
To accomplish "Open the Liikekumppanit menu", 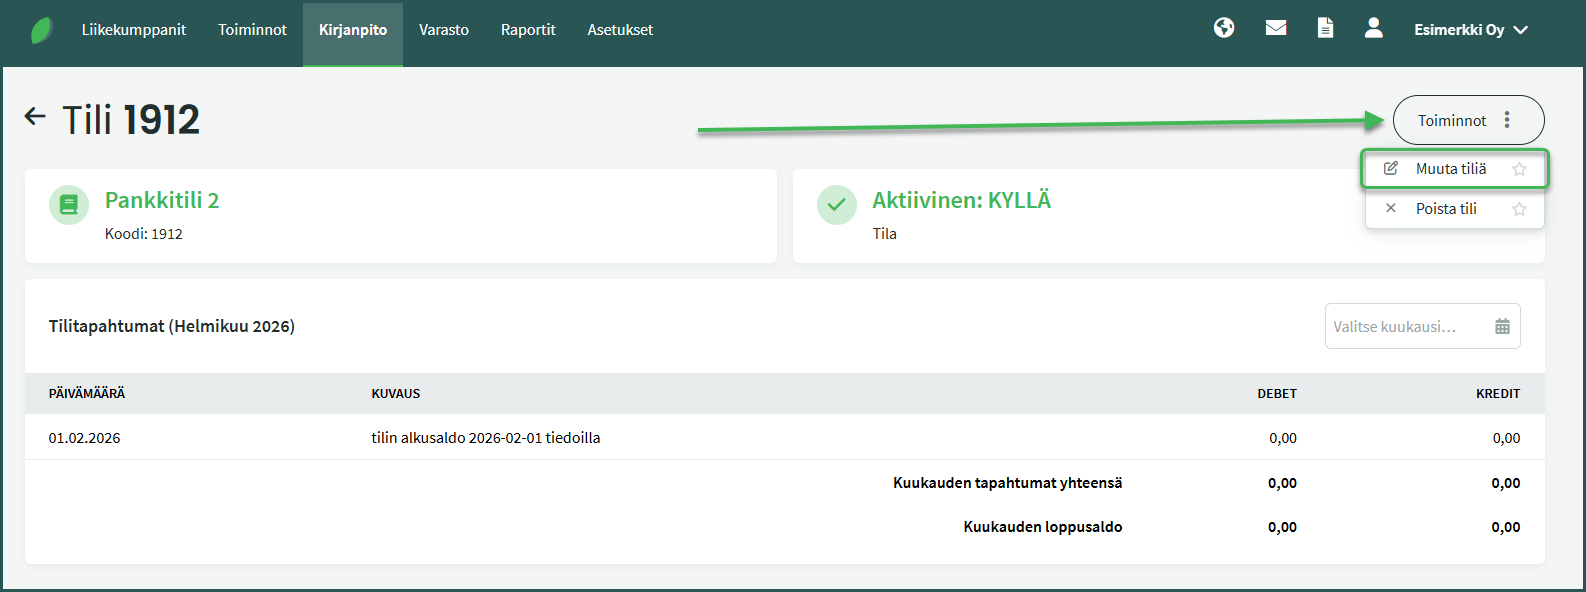I will click(134, 30).
